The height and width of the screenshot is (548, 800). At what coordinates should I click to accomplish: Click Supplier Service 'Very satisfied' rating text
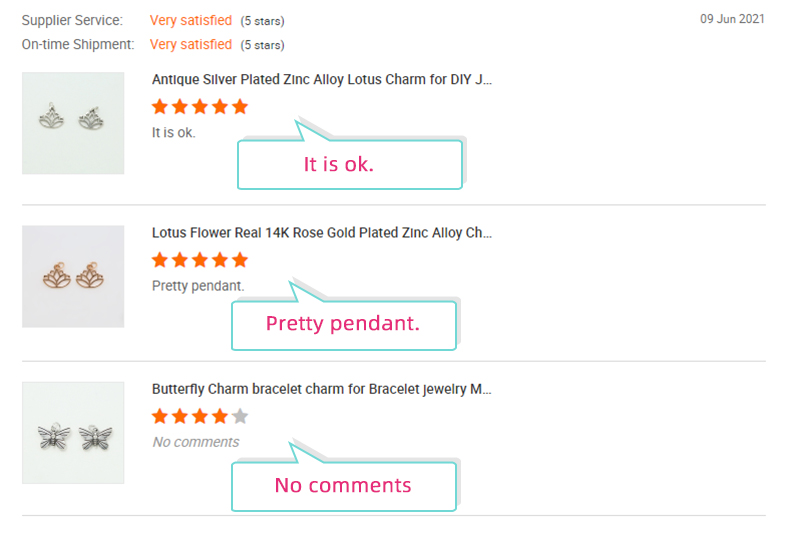191,20
